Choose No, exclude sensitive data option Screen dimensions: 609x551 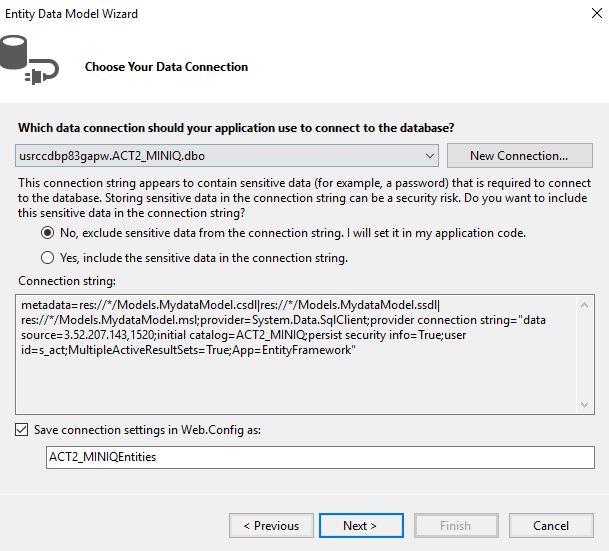[48, 232]
